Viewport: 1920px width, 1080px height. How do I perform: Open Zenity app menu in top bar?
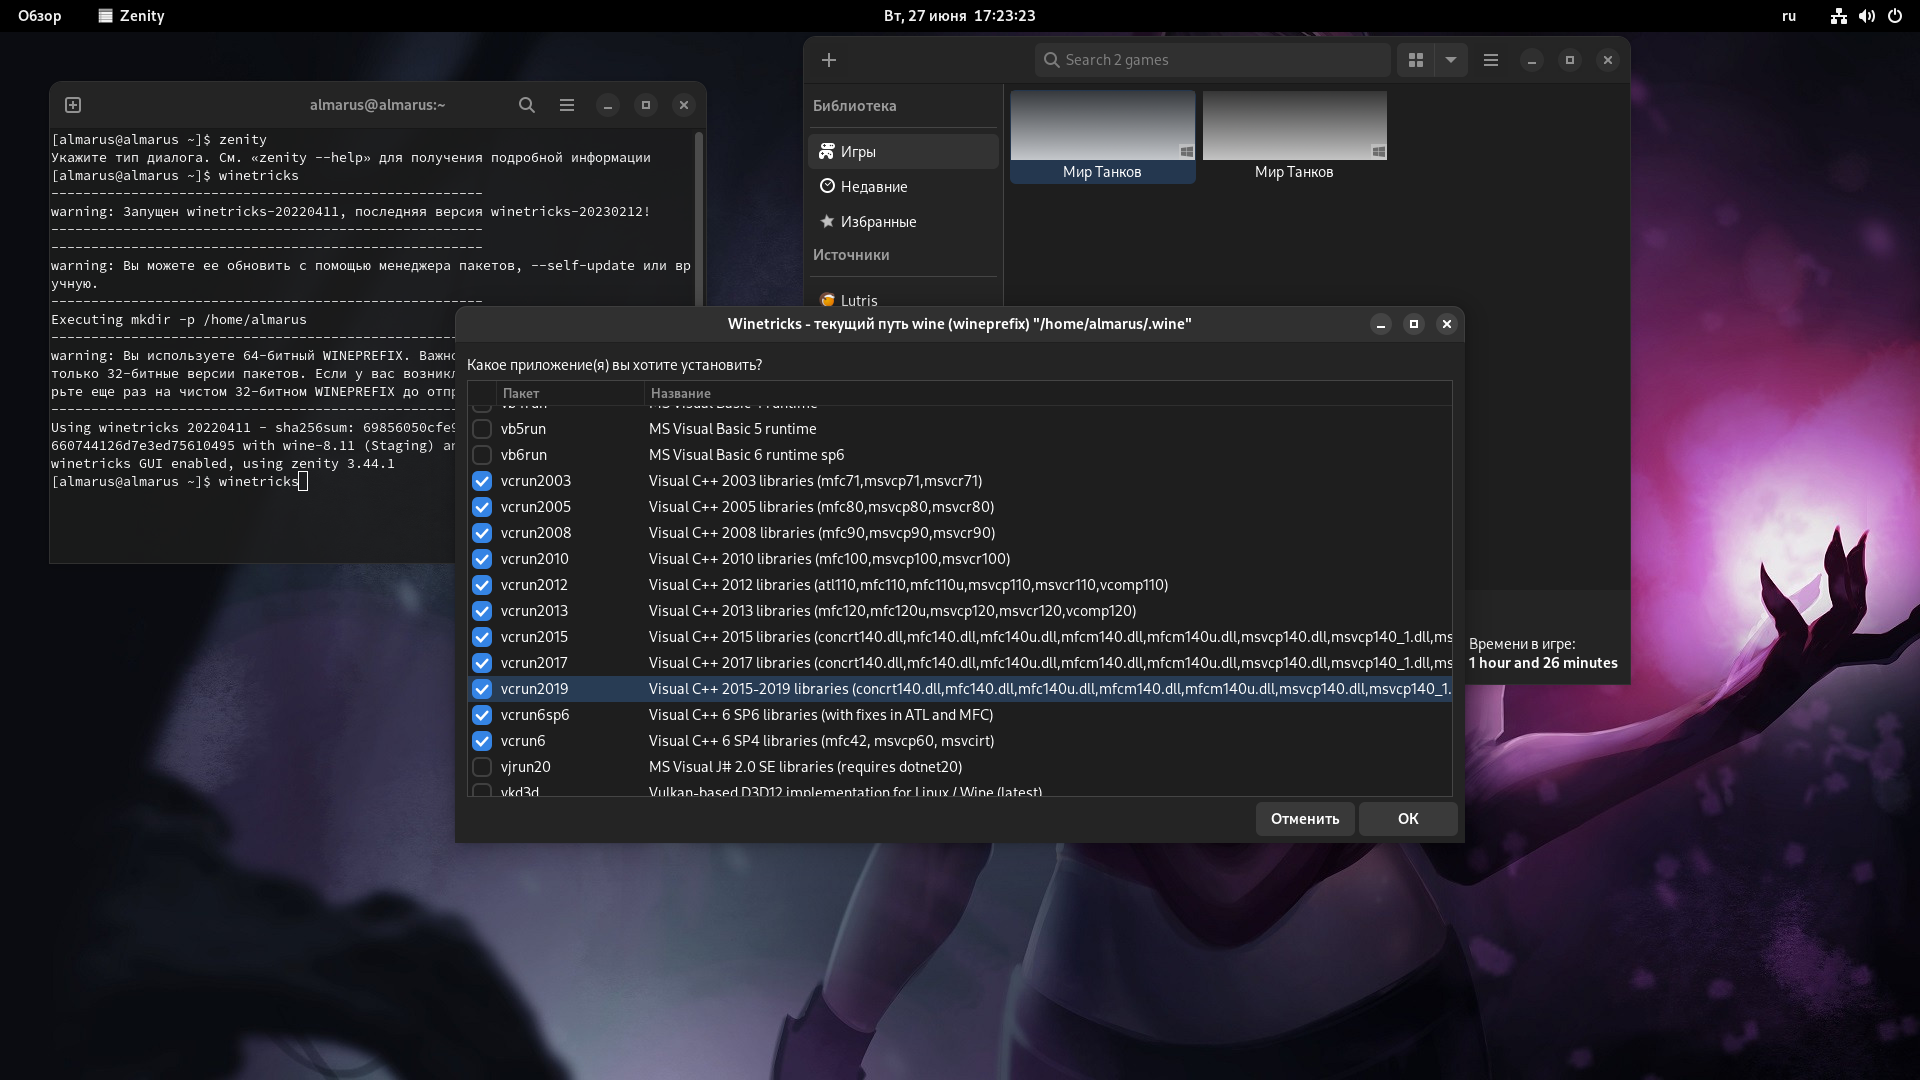click(131, 16)
